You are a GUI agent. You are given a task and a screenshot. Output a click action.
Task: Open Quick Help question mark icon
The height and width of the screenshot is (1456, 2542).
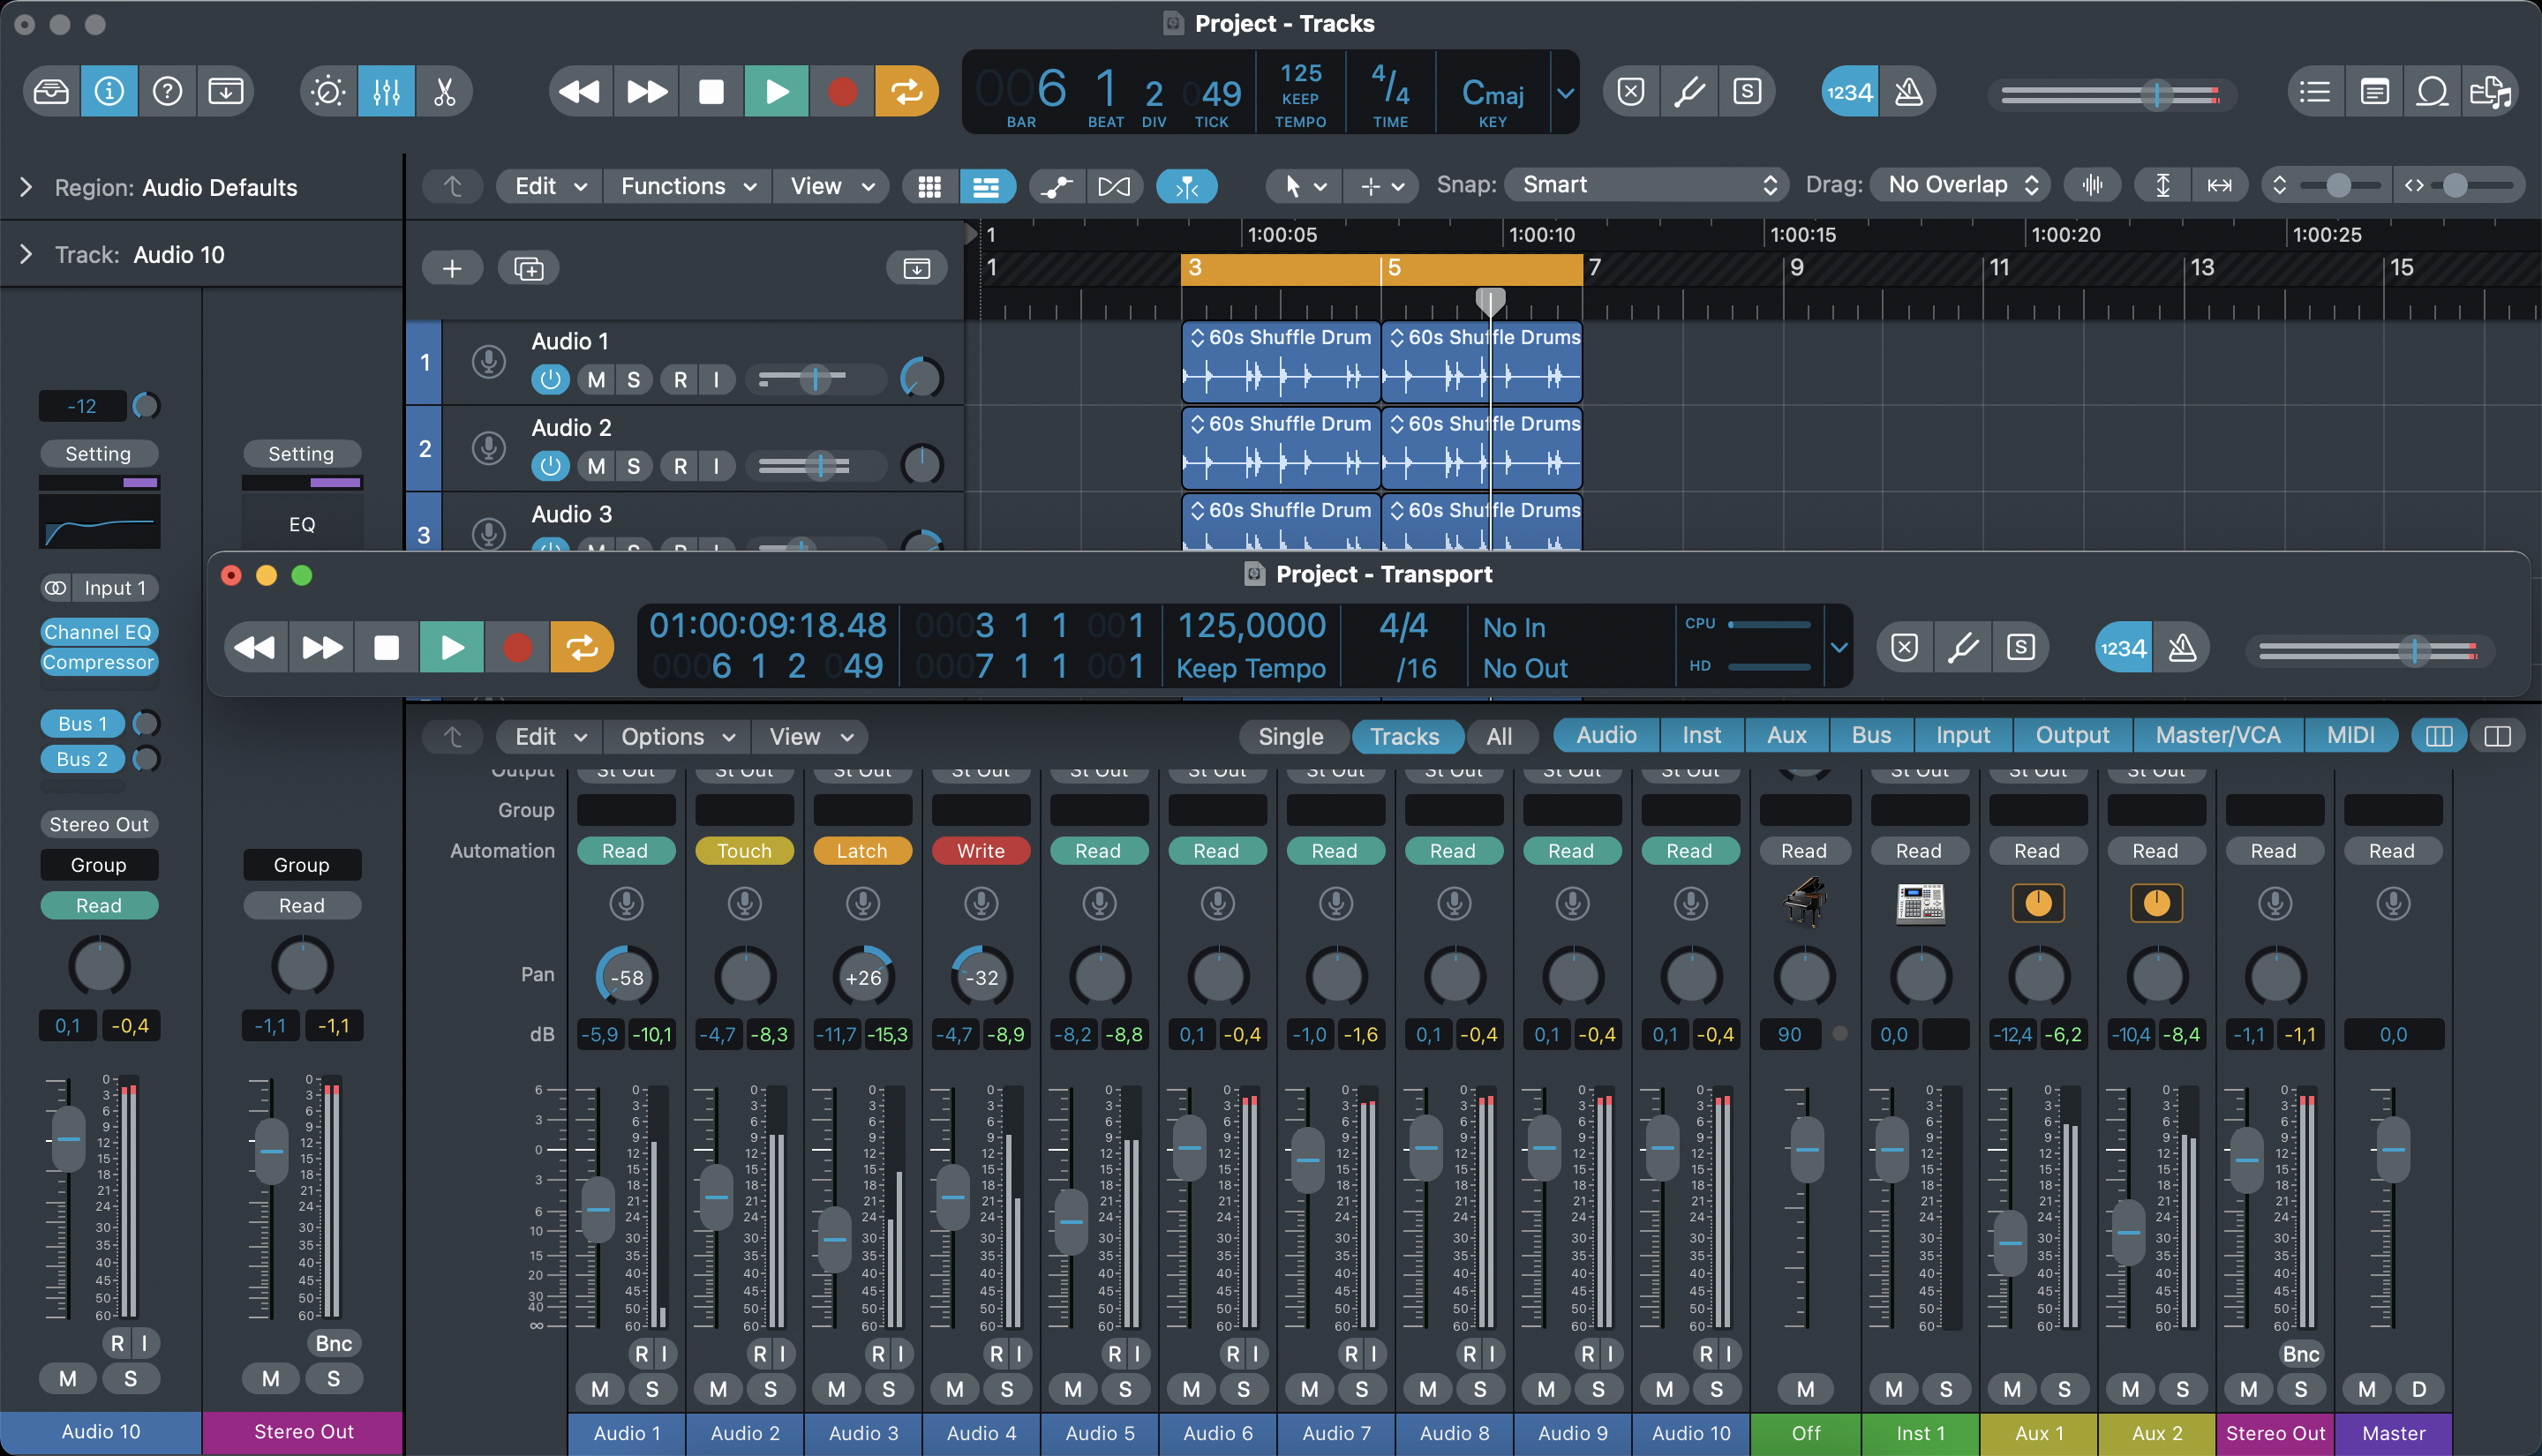click(167, 92)
